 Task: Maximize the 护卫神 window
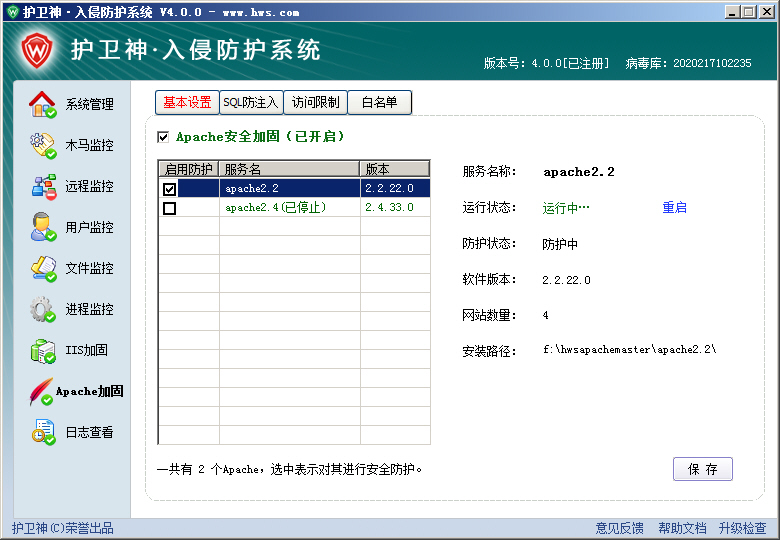coord(749,11)
